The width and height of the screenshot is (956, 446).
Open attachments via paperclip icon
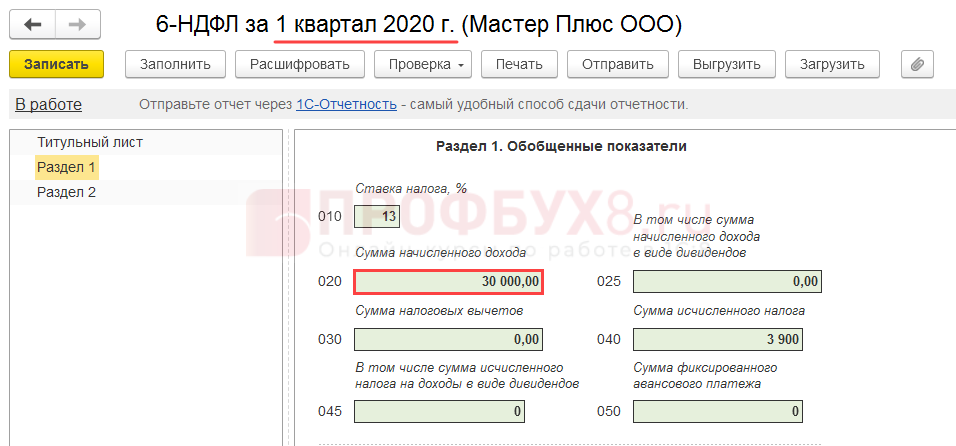tap(917, 65)
